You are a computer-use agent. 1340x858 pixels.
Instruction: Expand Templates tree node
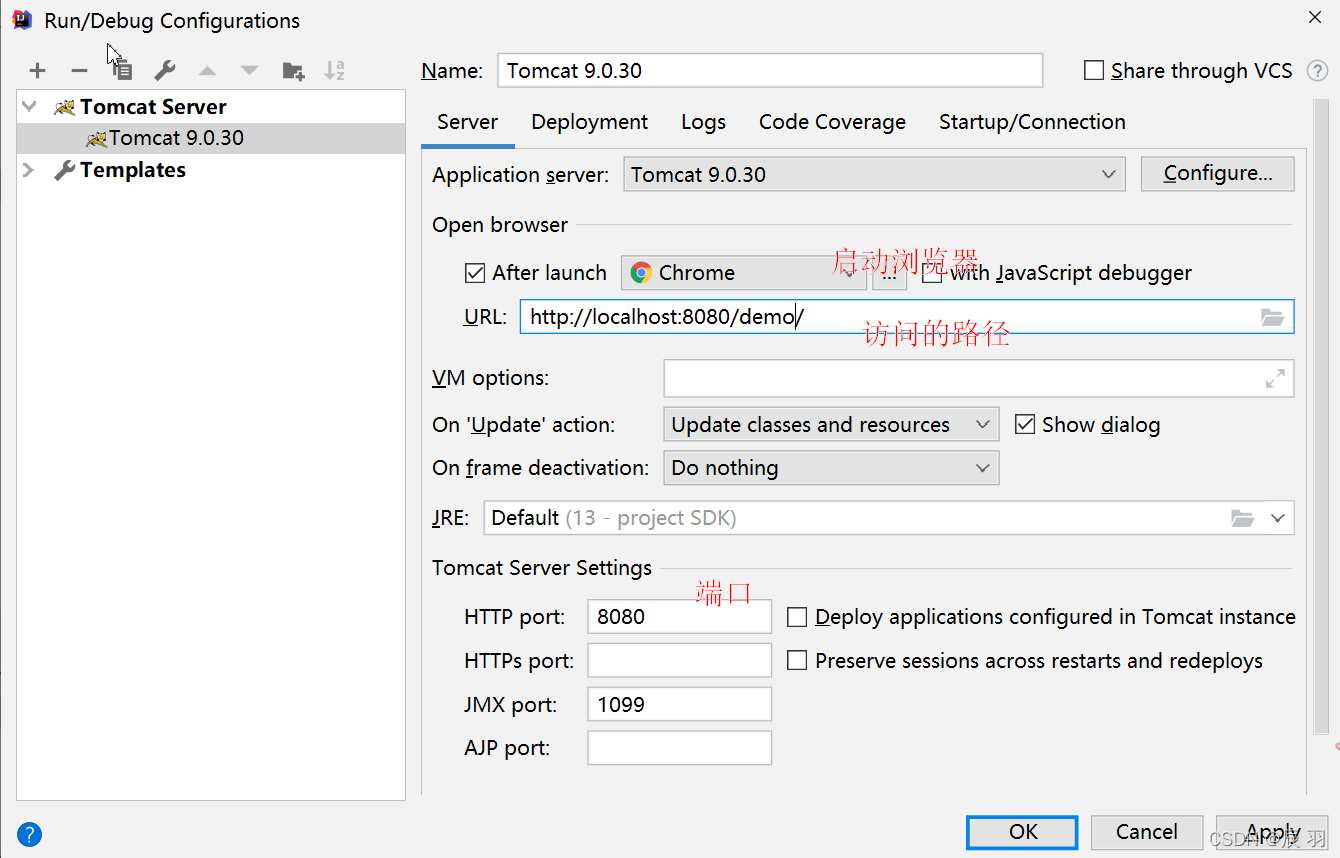pyautogui.click(x=30, y=170)
